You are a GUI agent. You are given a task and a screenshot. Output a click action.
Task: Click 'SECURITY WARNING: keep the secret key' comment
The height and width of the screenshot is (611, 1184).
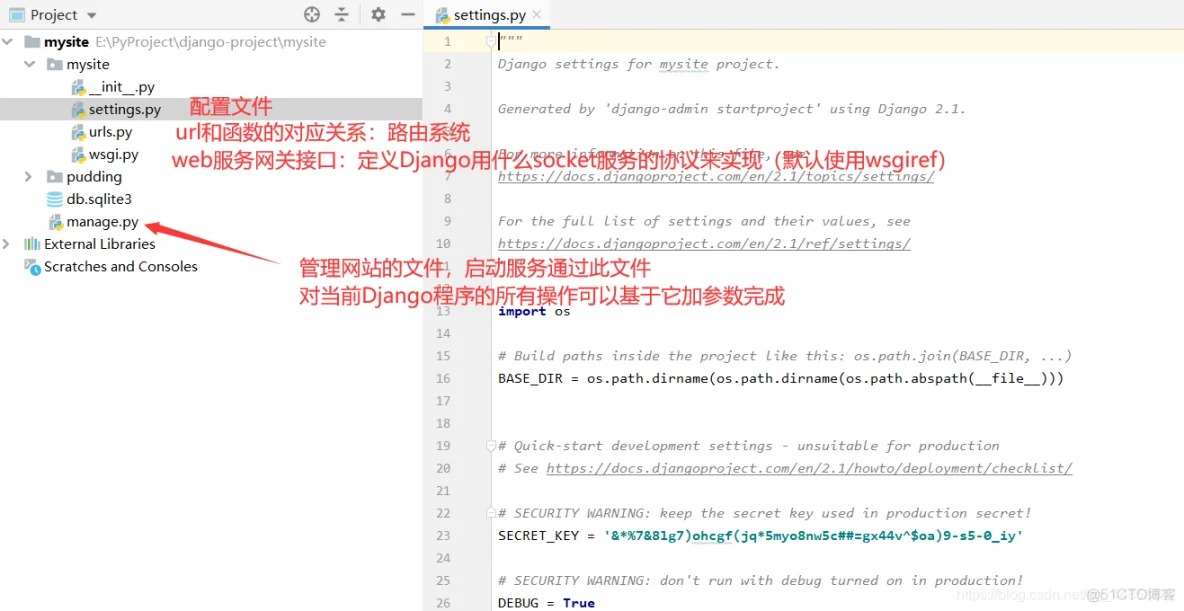(765, 513)
